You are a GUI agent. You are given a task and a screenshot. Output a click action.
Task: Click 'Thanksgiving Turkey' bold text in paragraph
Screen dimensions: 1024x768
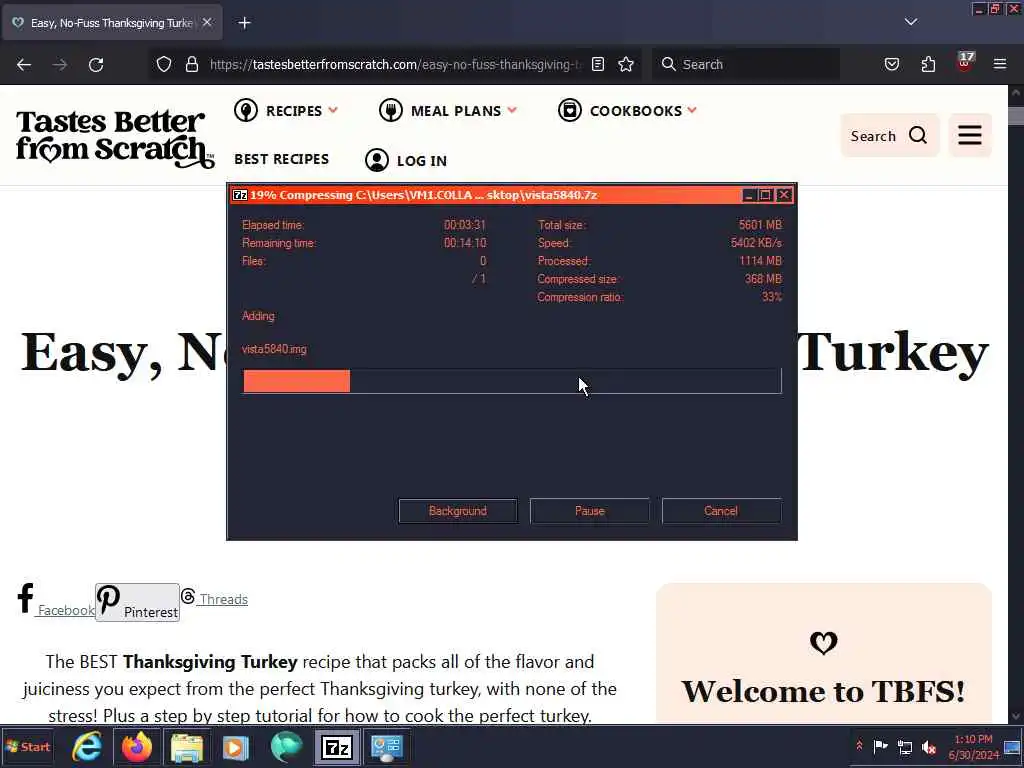click(210, 662)
